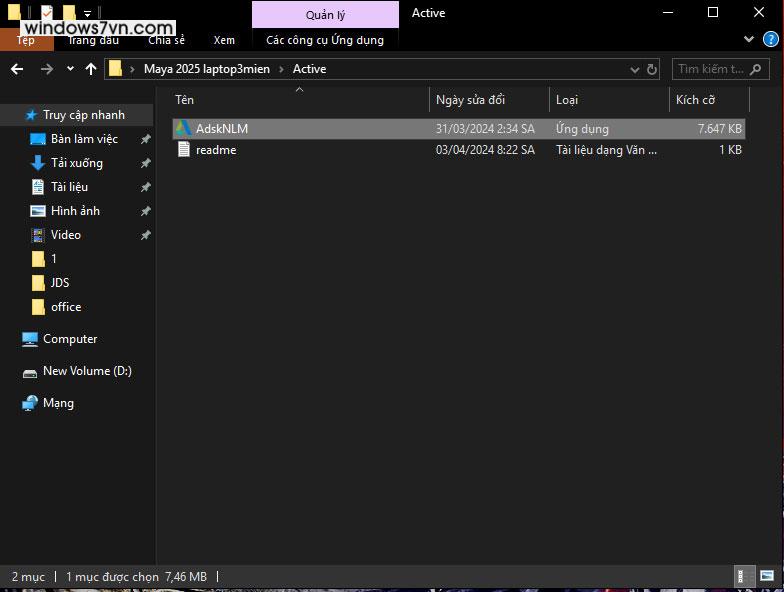Open Tải xuống in quick access
The image size is (784, 592).
click(x=77, y=163)
